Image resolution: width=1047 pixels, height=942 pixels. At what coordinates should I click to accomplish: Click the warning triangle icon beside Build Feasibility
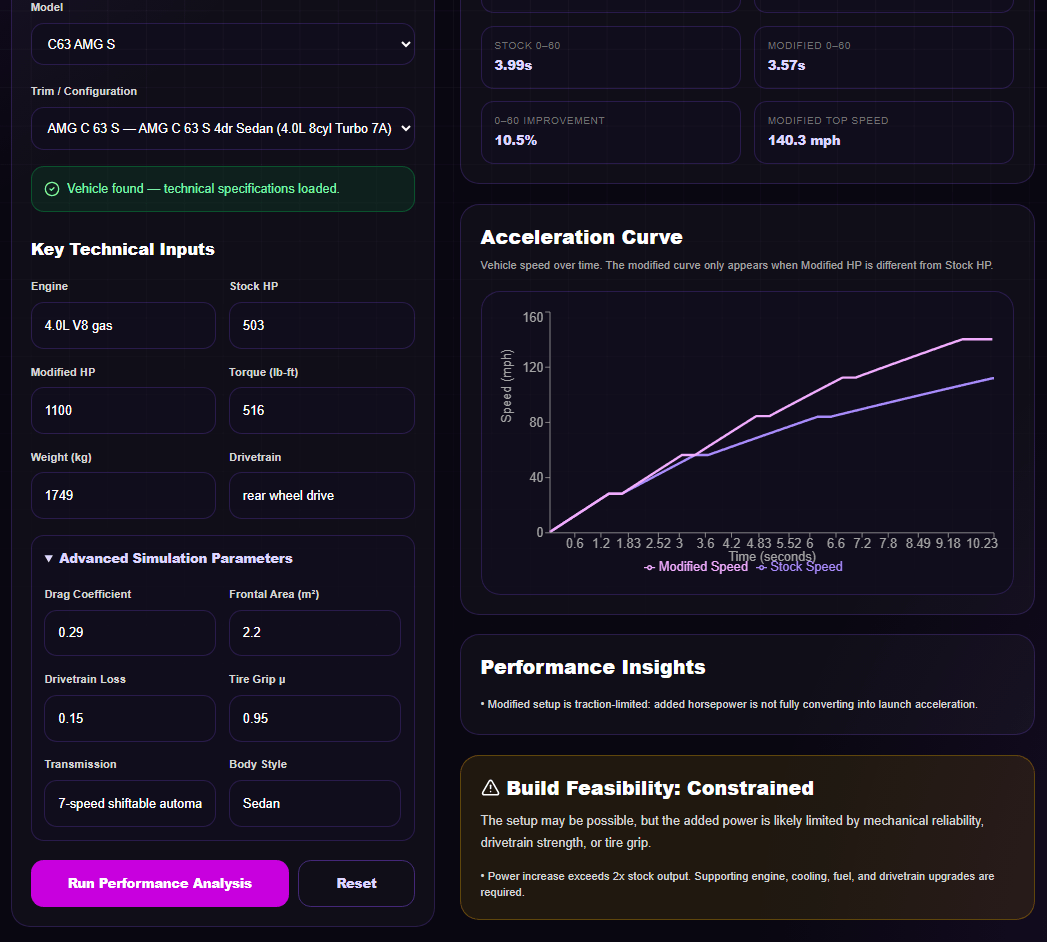[490, 788]
